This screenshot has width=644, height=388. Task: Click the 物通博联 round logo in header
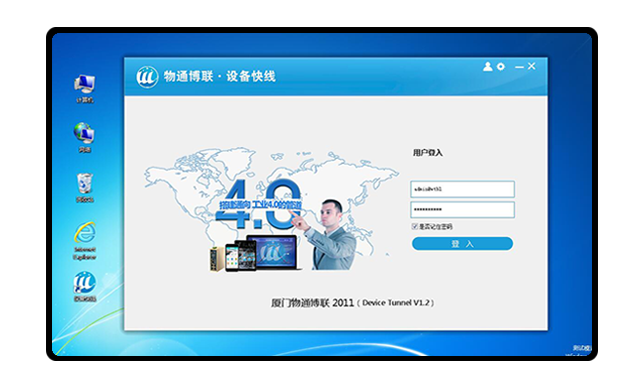coord(147,76)
